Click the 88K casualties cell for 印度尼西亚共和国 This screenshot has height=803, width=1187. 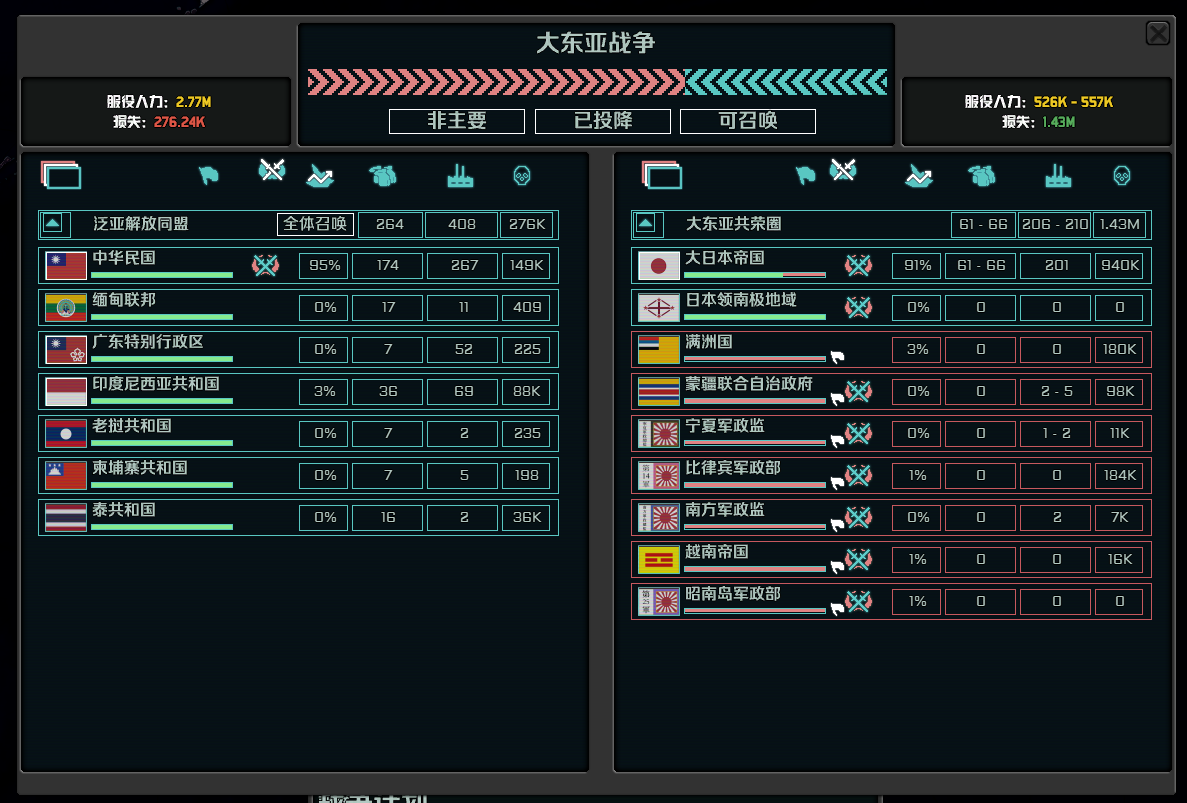click(526, 391)
